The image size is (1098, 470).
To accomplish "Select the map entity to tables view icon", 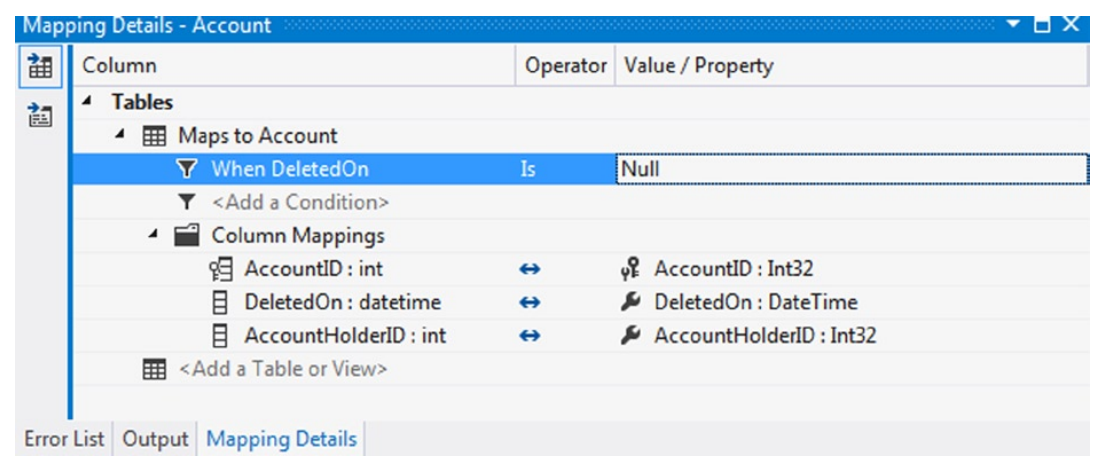I will [39, 68].
